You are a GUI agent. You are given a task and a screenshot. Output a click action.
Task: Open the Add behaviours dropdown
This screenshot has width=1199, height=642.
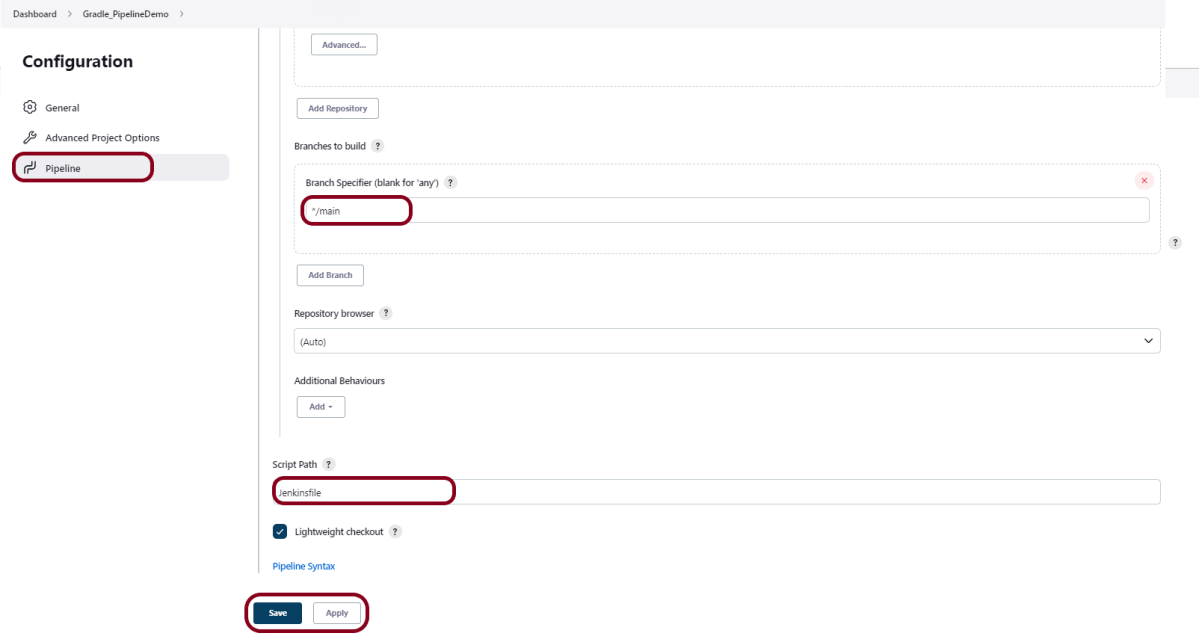321,407
